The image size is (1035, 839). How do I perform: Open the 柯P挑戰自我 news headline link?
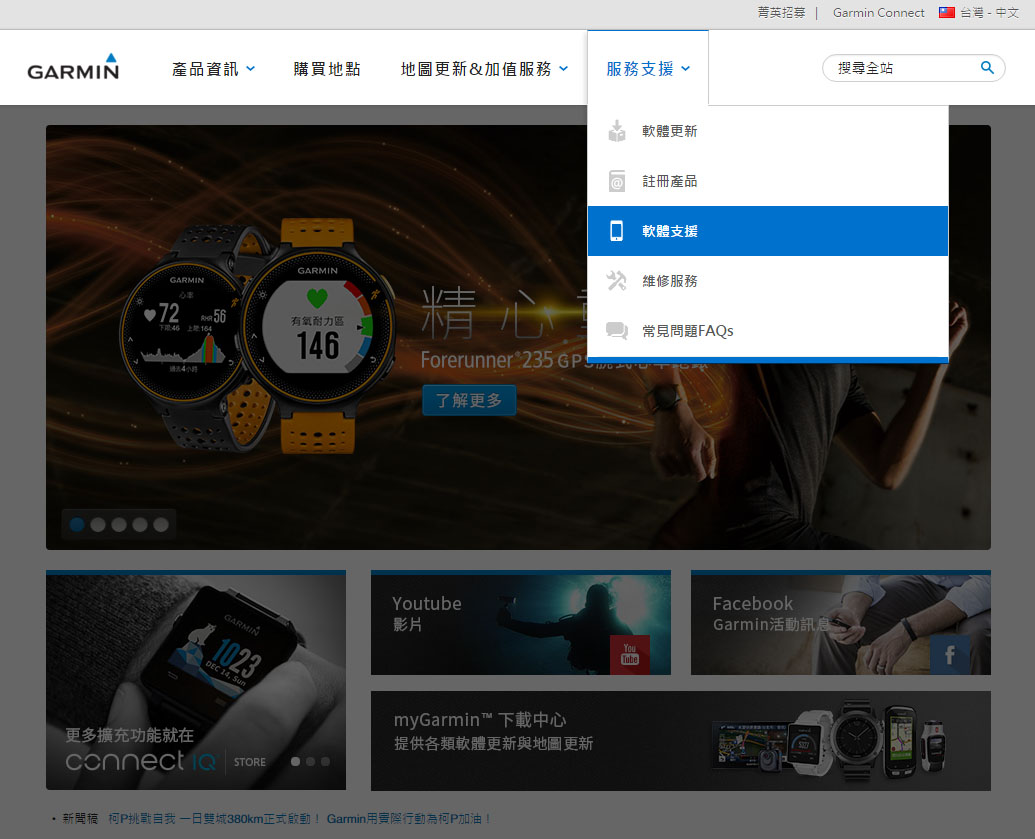(300, 819)
